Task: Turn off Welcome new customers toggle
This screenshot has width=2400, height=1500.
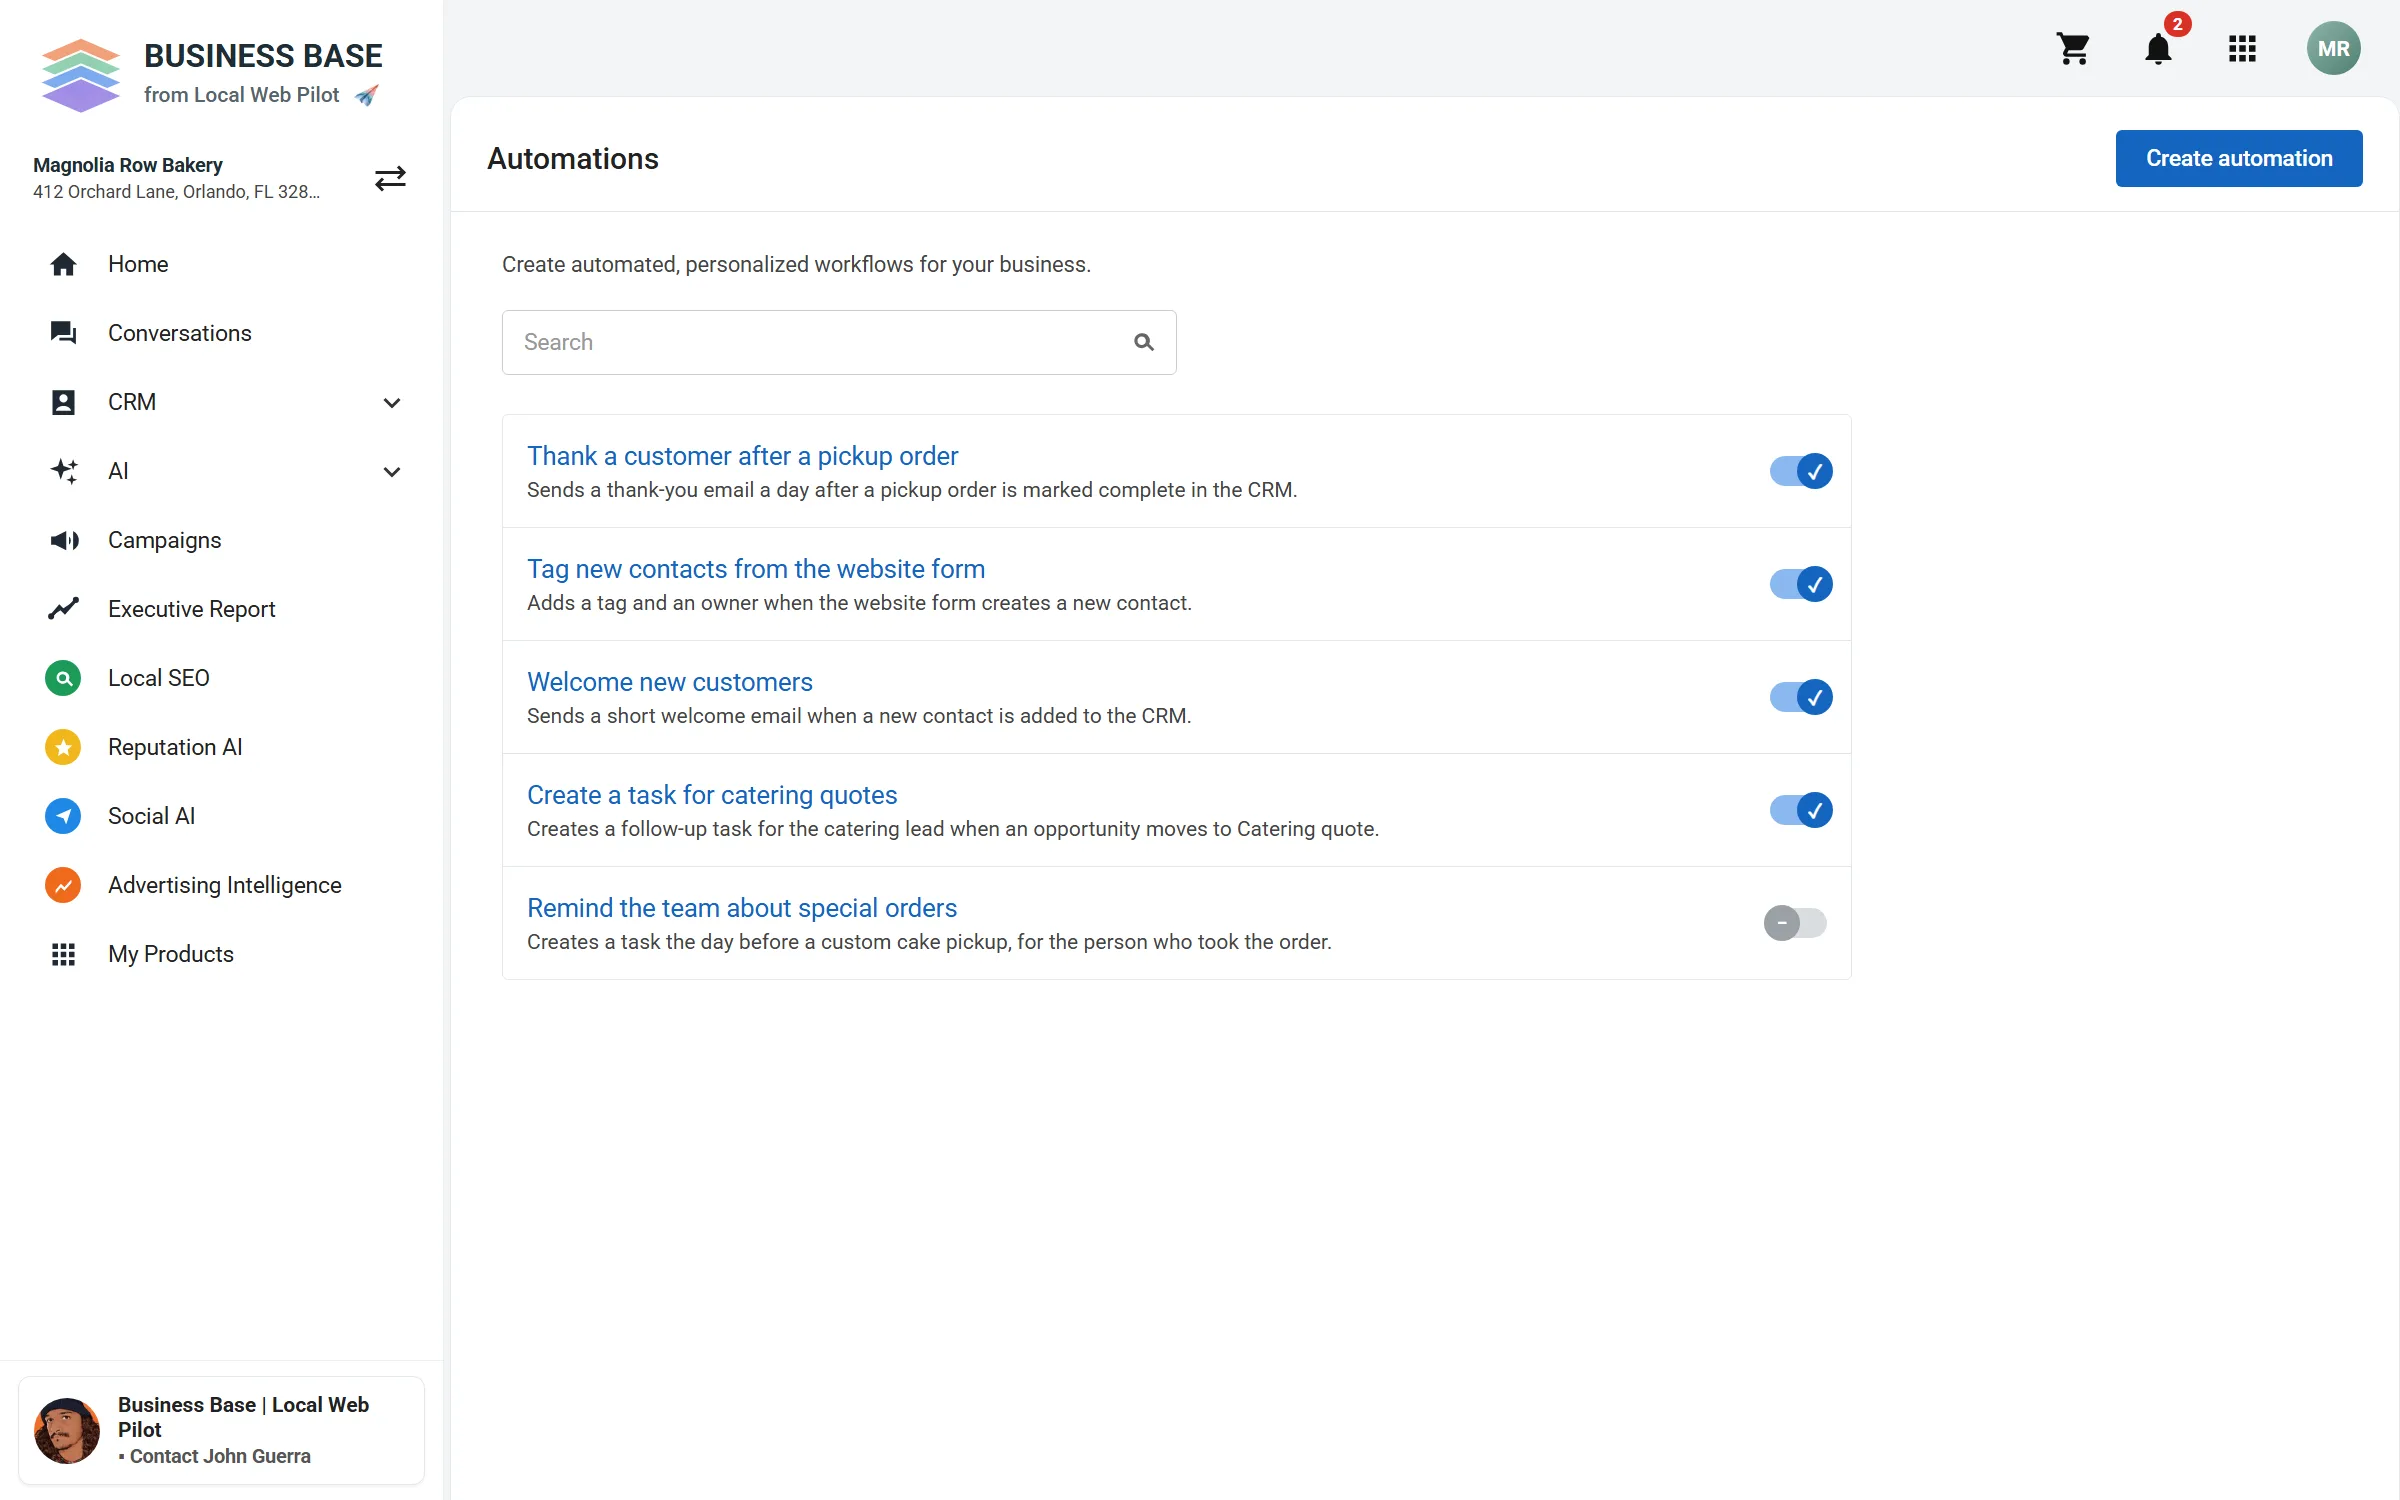Action: tap(1800, 697)
